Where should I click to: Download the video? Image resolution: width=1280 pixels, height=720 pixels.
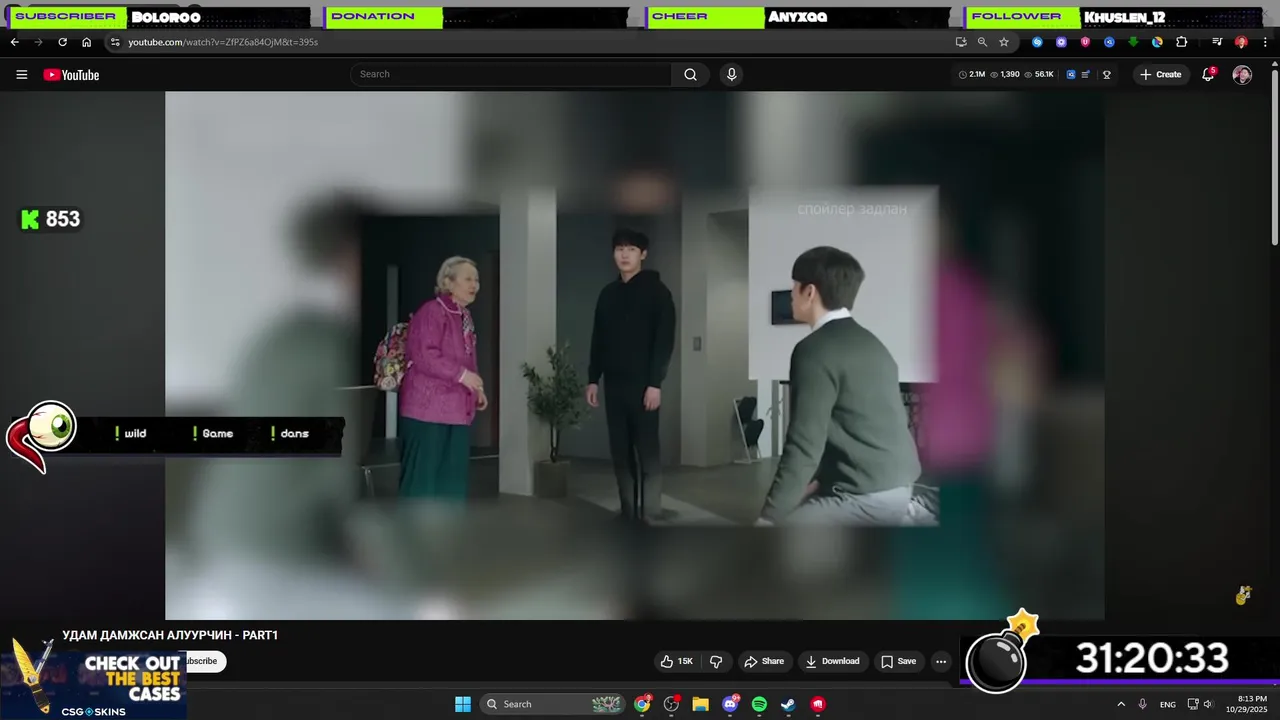click(x=833, y=661)
